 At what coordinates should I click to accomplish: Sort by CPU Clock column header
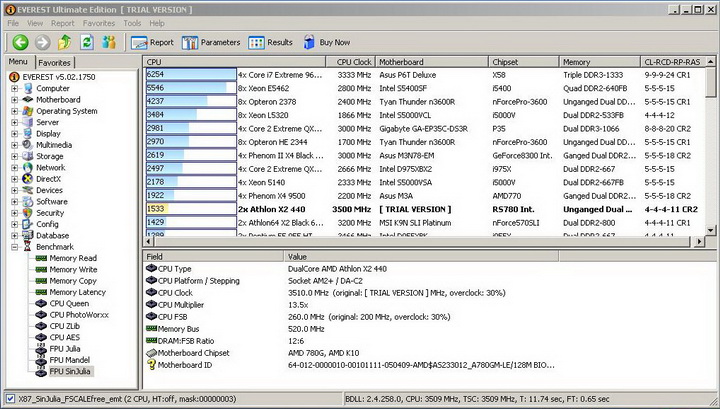[x=351, y=62]
